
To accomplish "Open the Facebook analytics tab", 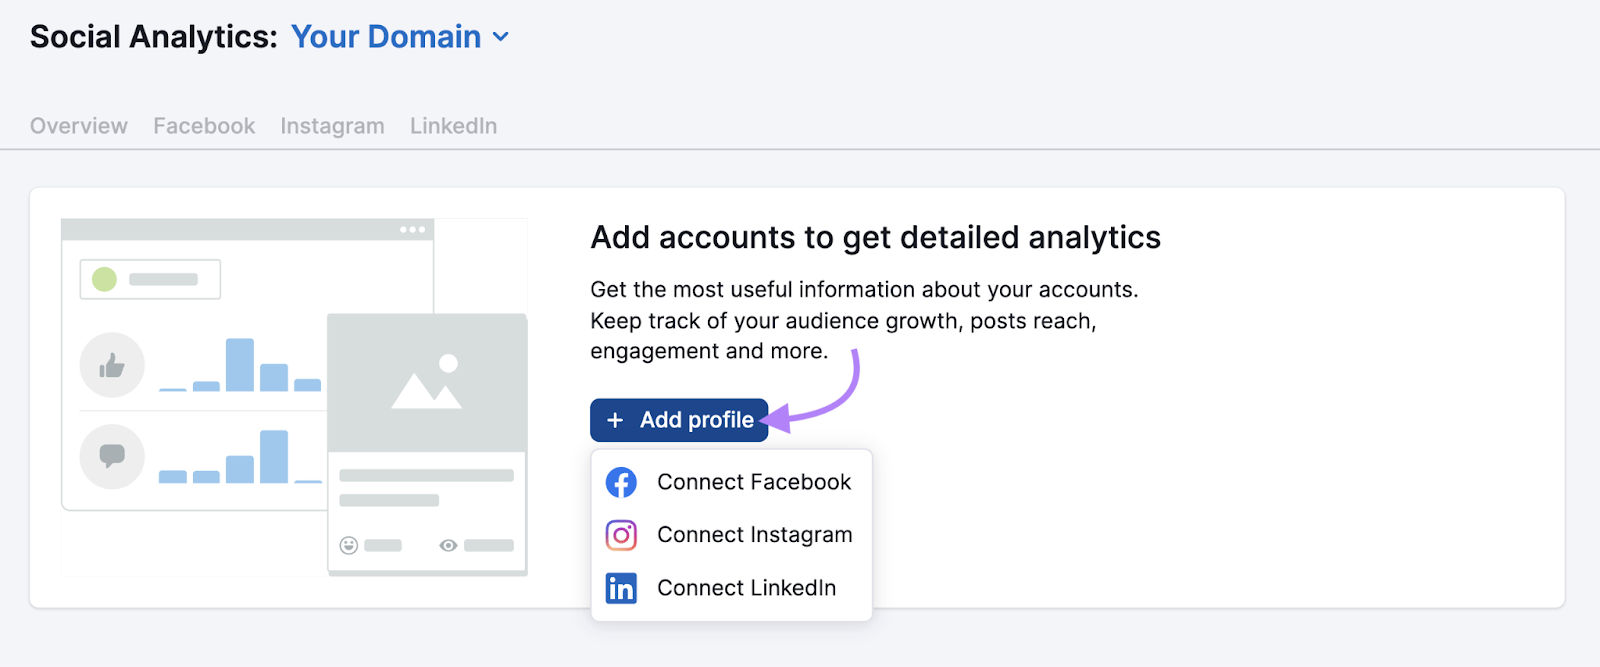I will point(203,125).
